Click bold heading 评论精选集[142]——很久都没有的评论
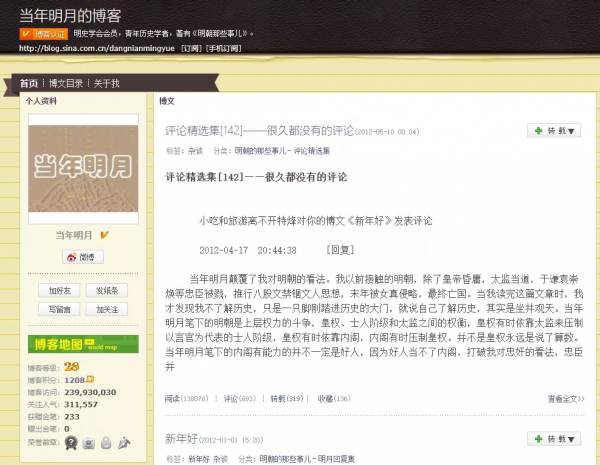The image size is (600, 465). pyautogui.click(x=256, y=177)
